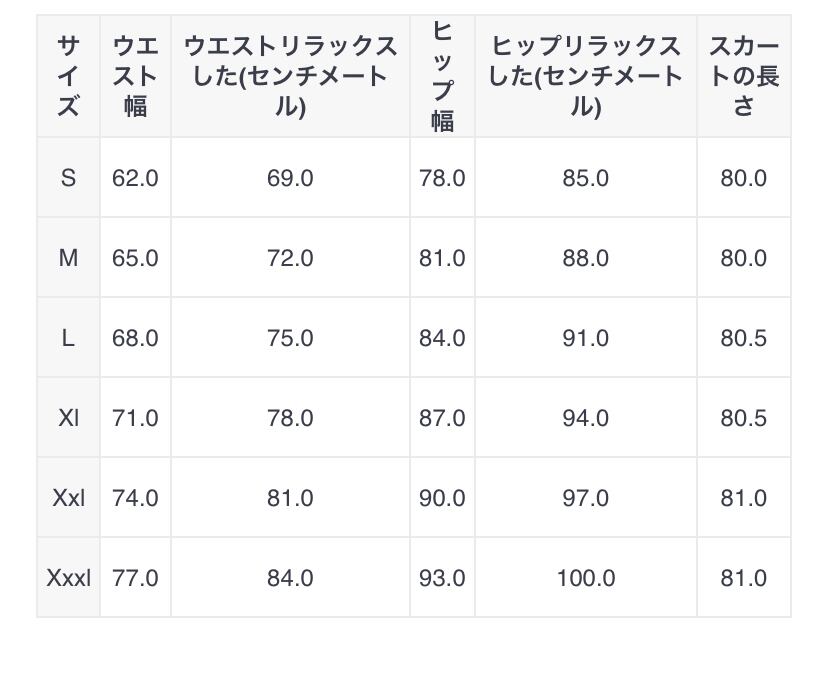Click the Xxl size row label
This screenshot has width=828, height=683.
[x=68, y=498]
